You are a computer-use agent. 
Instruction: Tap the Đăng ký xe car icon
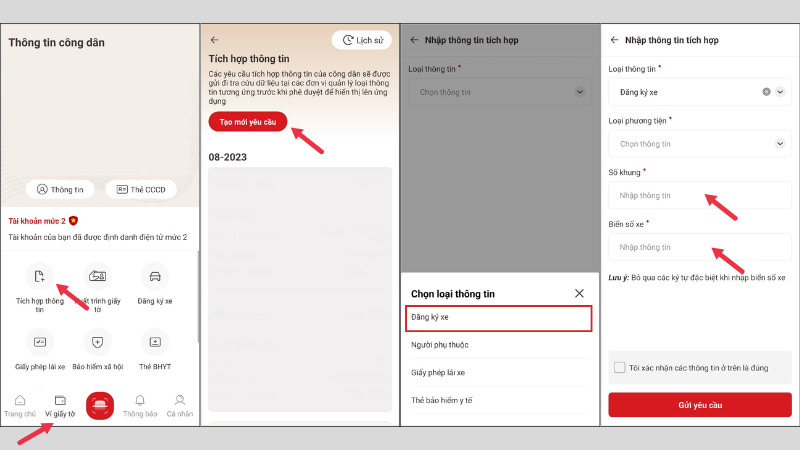(x=155, y=276)
